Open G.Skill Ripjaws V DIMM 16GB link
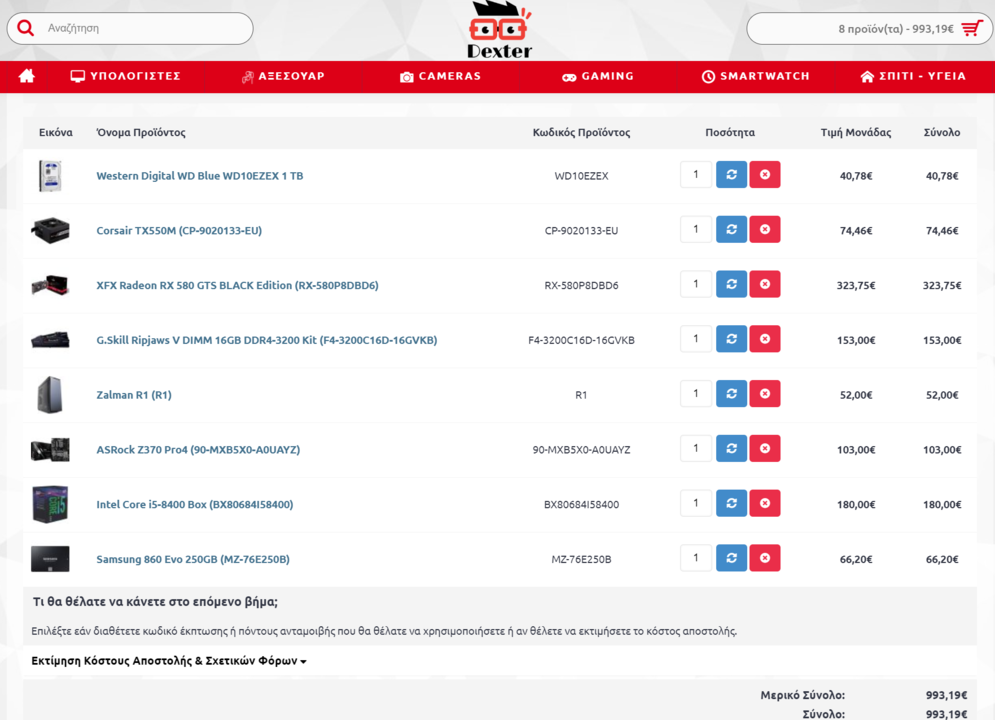This screenshot has width=995, height=720. click(267, 340)
